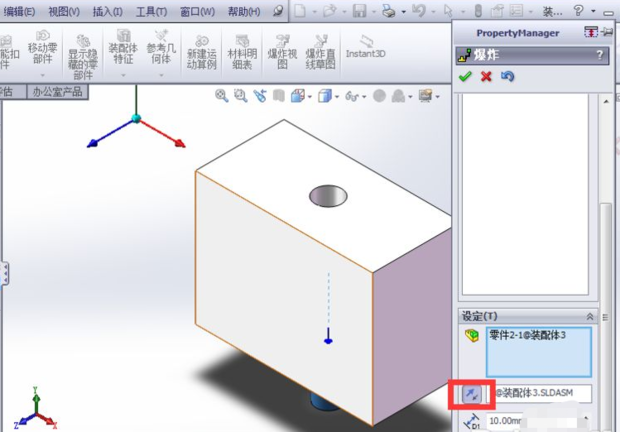620x432 pixels.
Task: Click PropertyManager scrollbar up arrow
Action: click(x=606, y=102)
